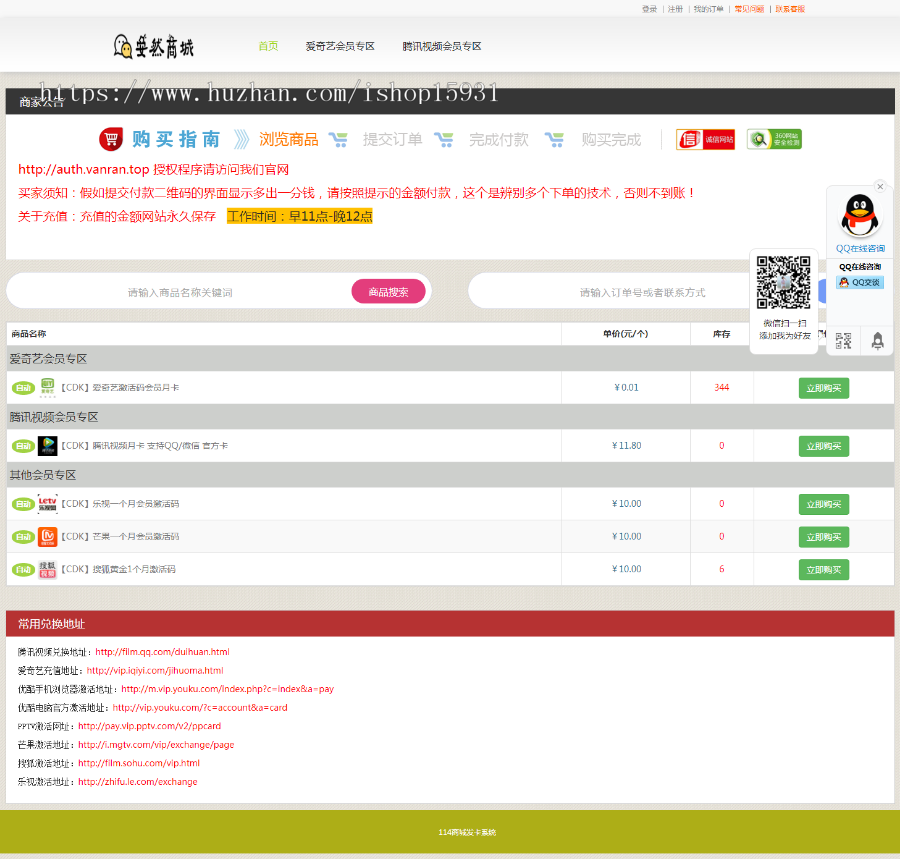
Task: Click the 商品搜索 button
Action: click(x=389, y=291)
